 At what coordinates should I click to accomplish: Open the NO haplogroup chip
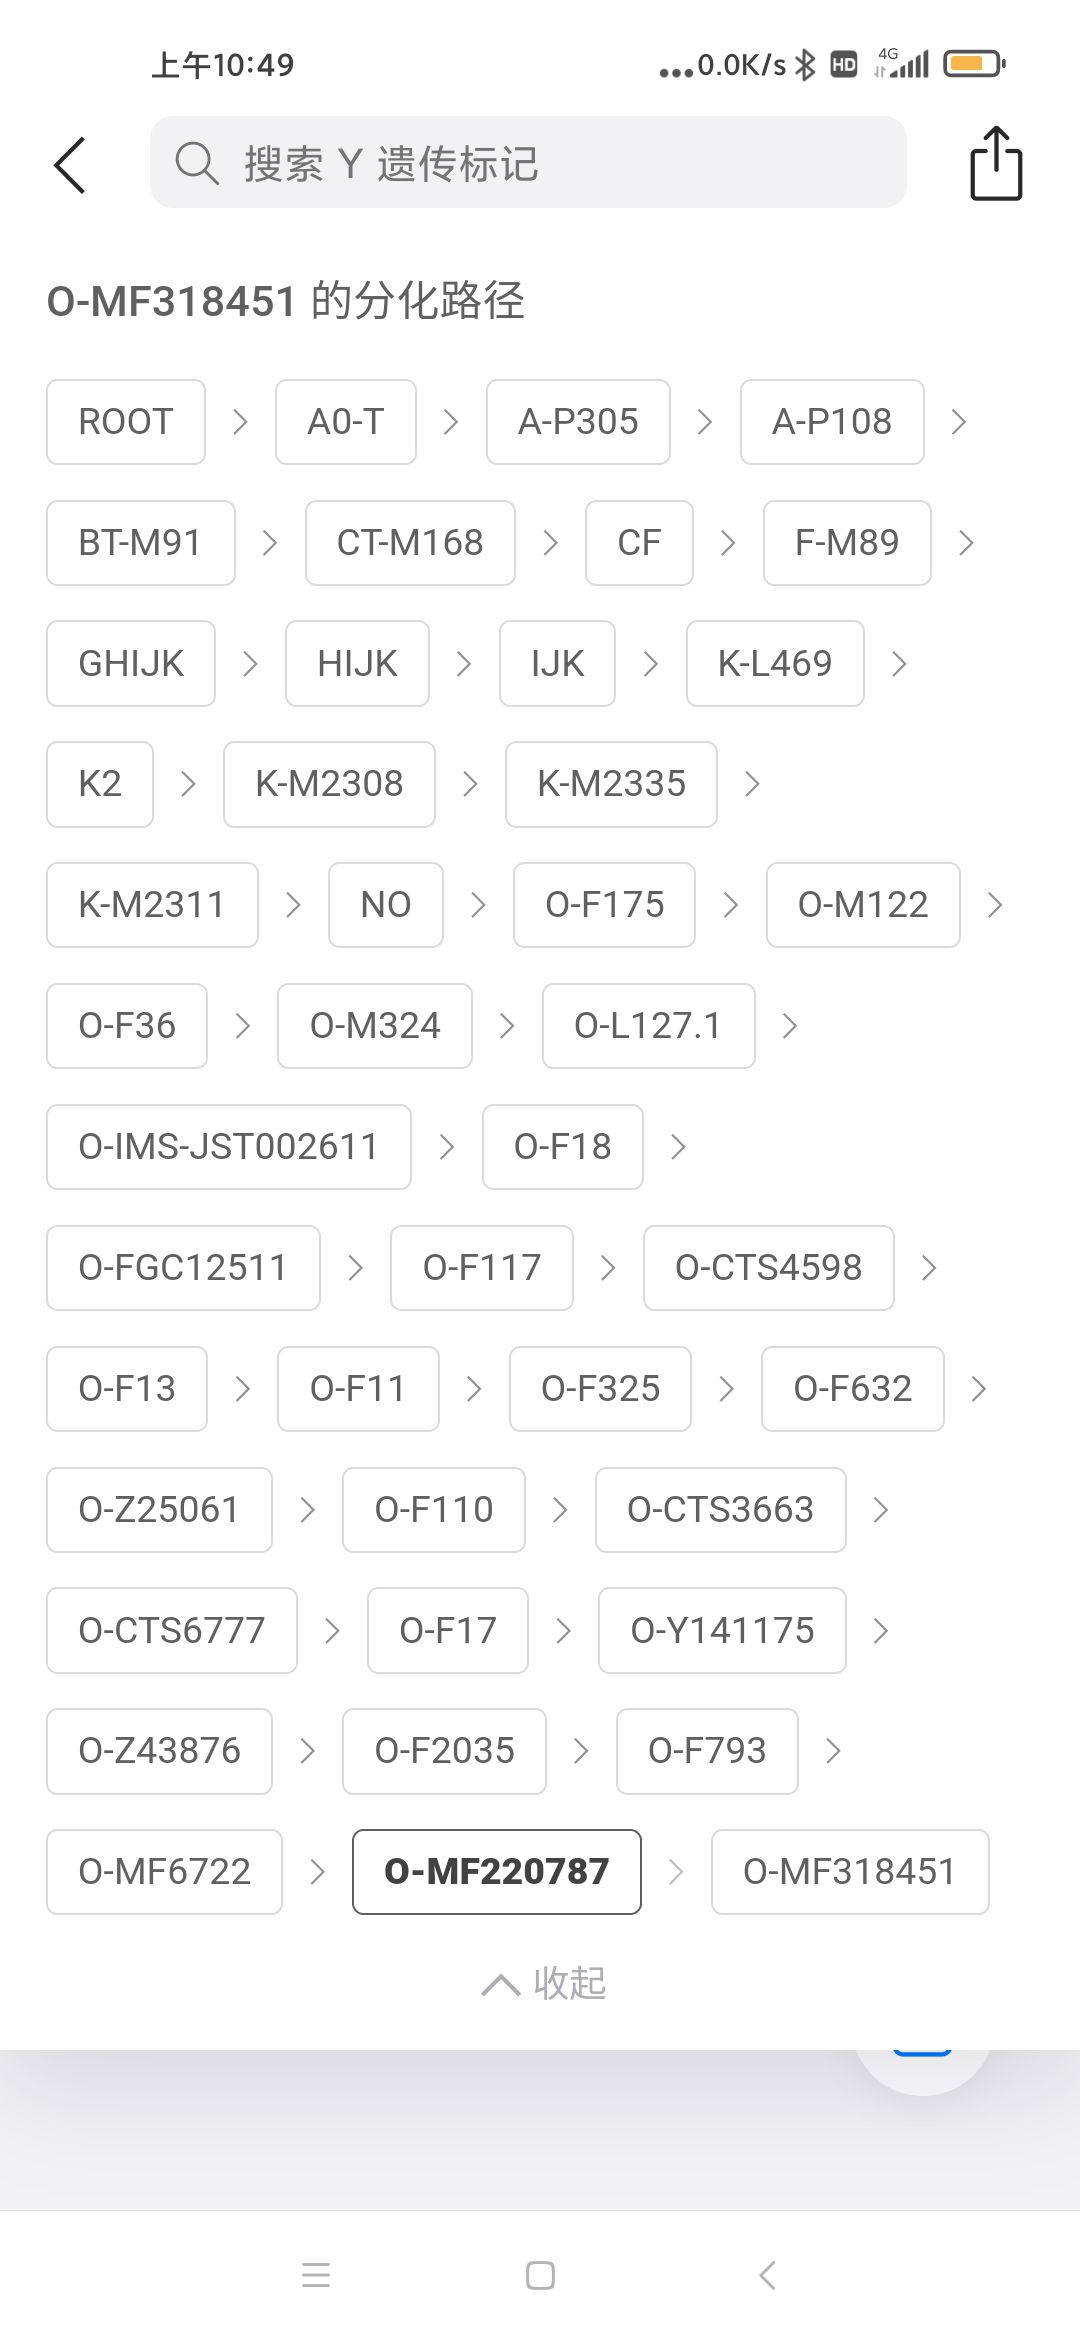click(385, 905)
